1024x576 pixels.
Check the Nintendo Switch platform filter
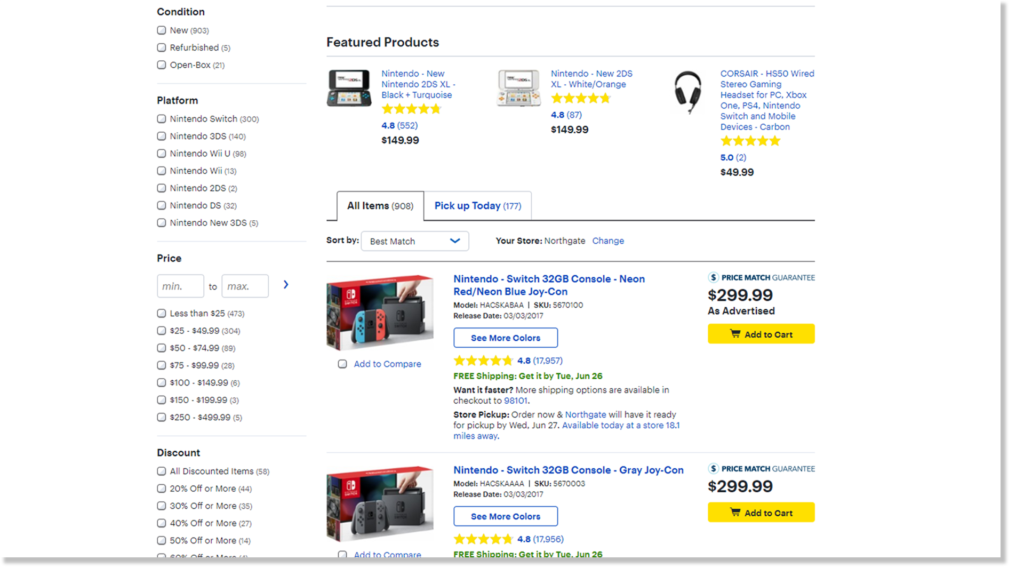pos(162,119)
